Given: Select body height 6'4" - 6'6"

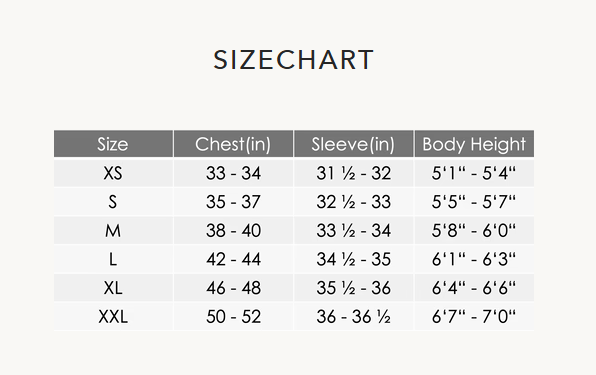Looking at the screenshot, I should point(474,288).
